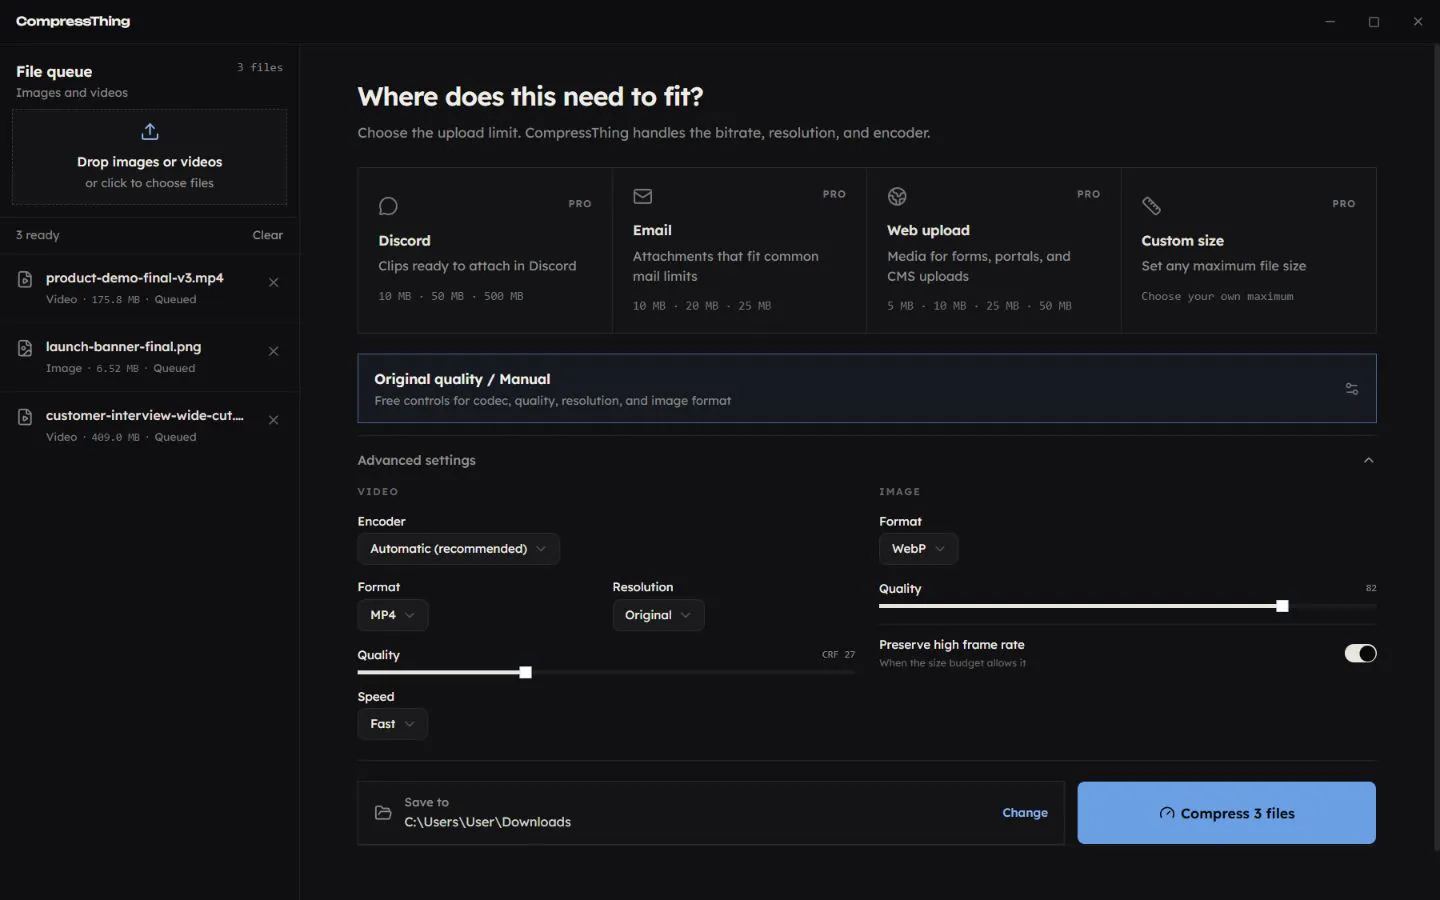Viewport: 1440px width, 900px height.
Task: Remove customer-interview-wide-cut from the queue
Action: [273, 421]
